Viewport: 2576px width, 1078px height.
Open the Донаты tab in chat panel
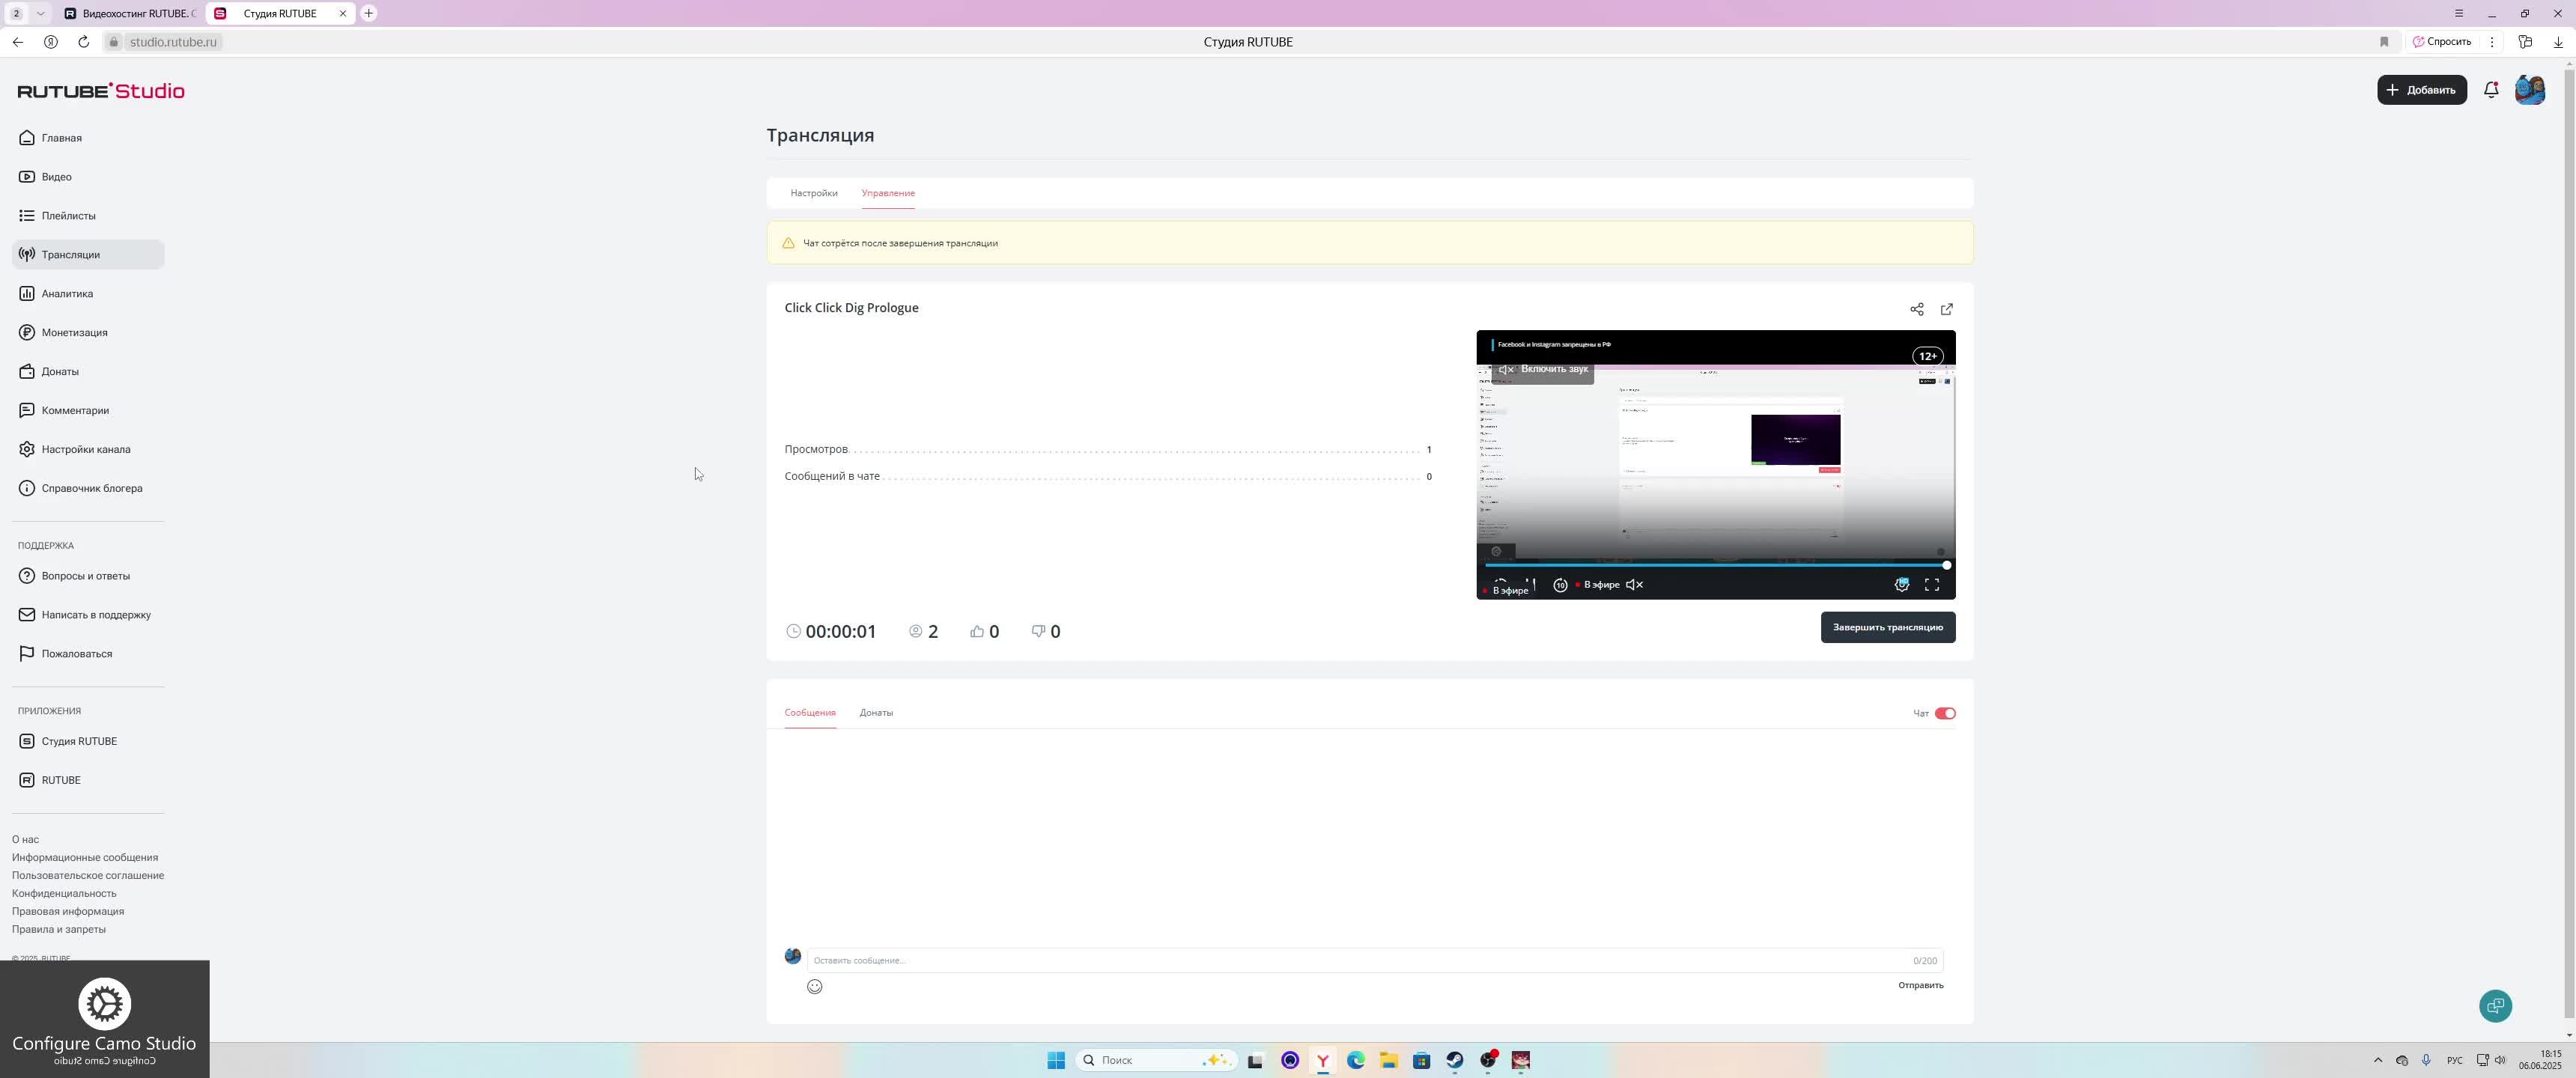click(x=876, y=713)
